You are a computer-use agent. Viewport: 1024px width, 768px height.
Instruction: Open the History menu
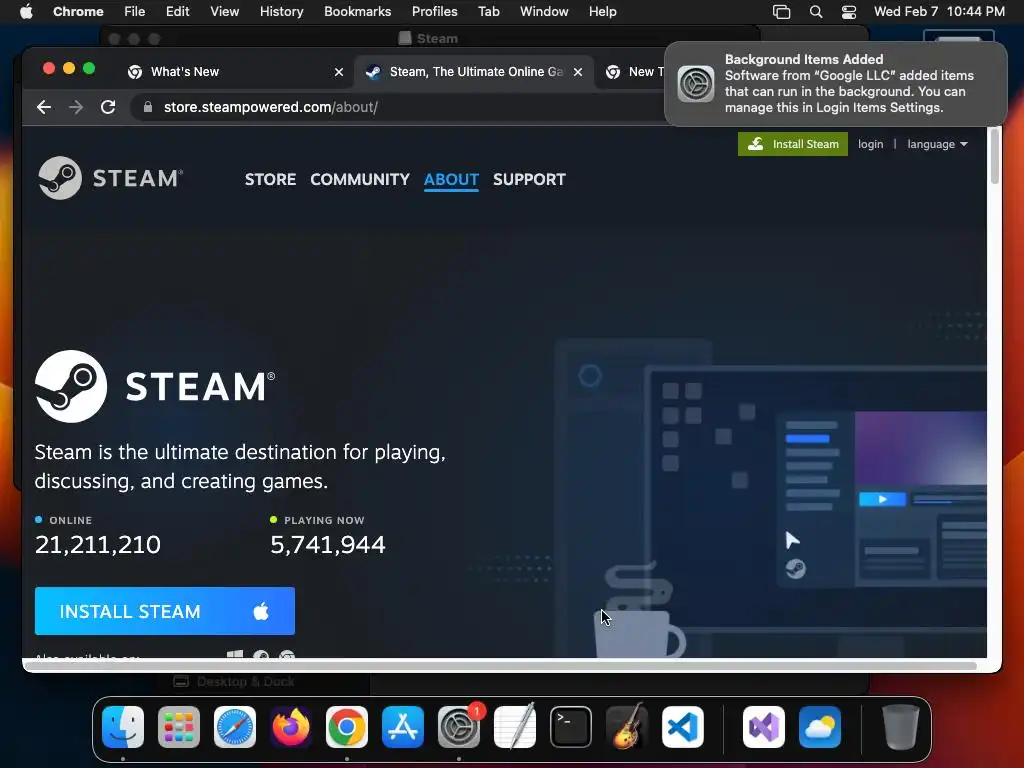point(281,12)
